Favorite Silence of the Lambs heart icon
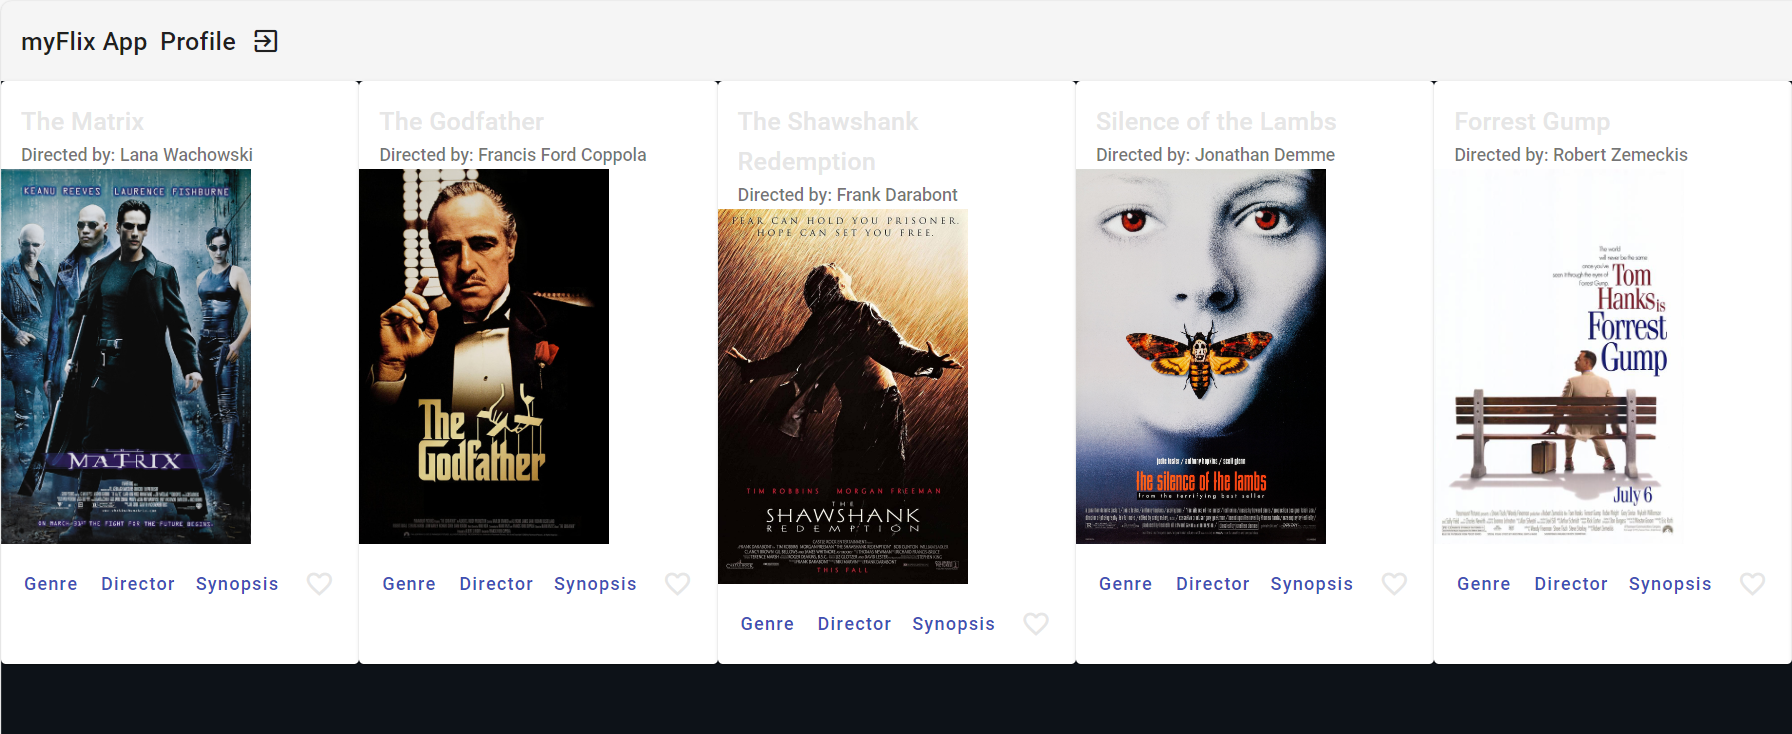 tap(1394, 584)
